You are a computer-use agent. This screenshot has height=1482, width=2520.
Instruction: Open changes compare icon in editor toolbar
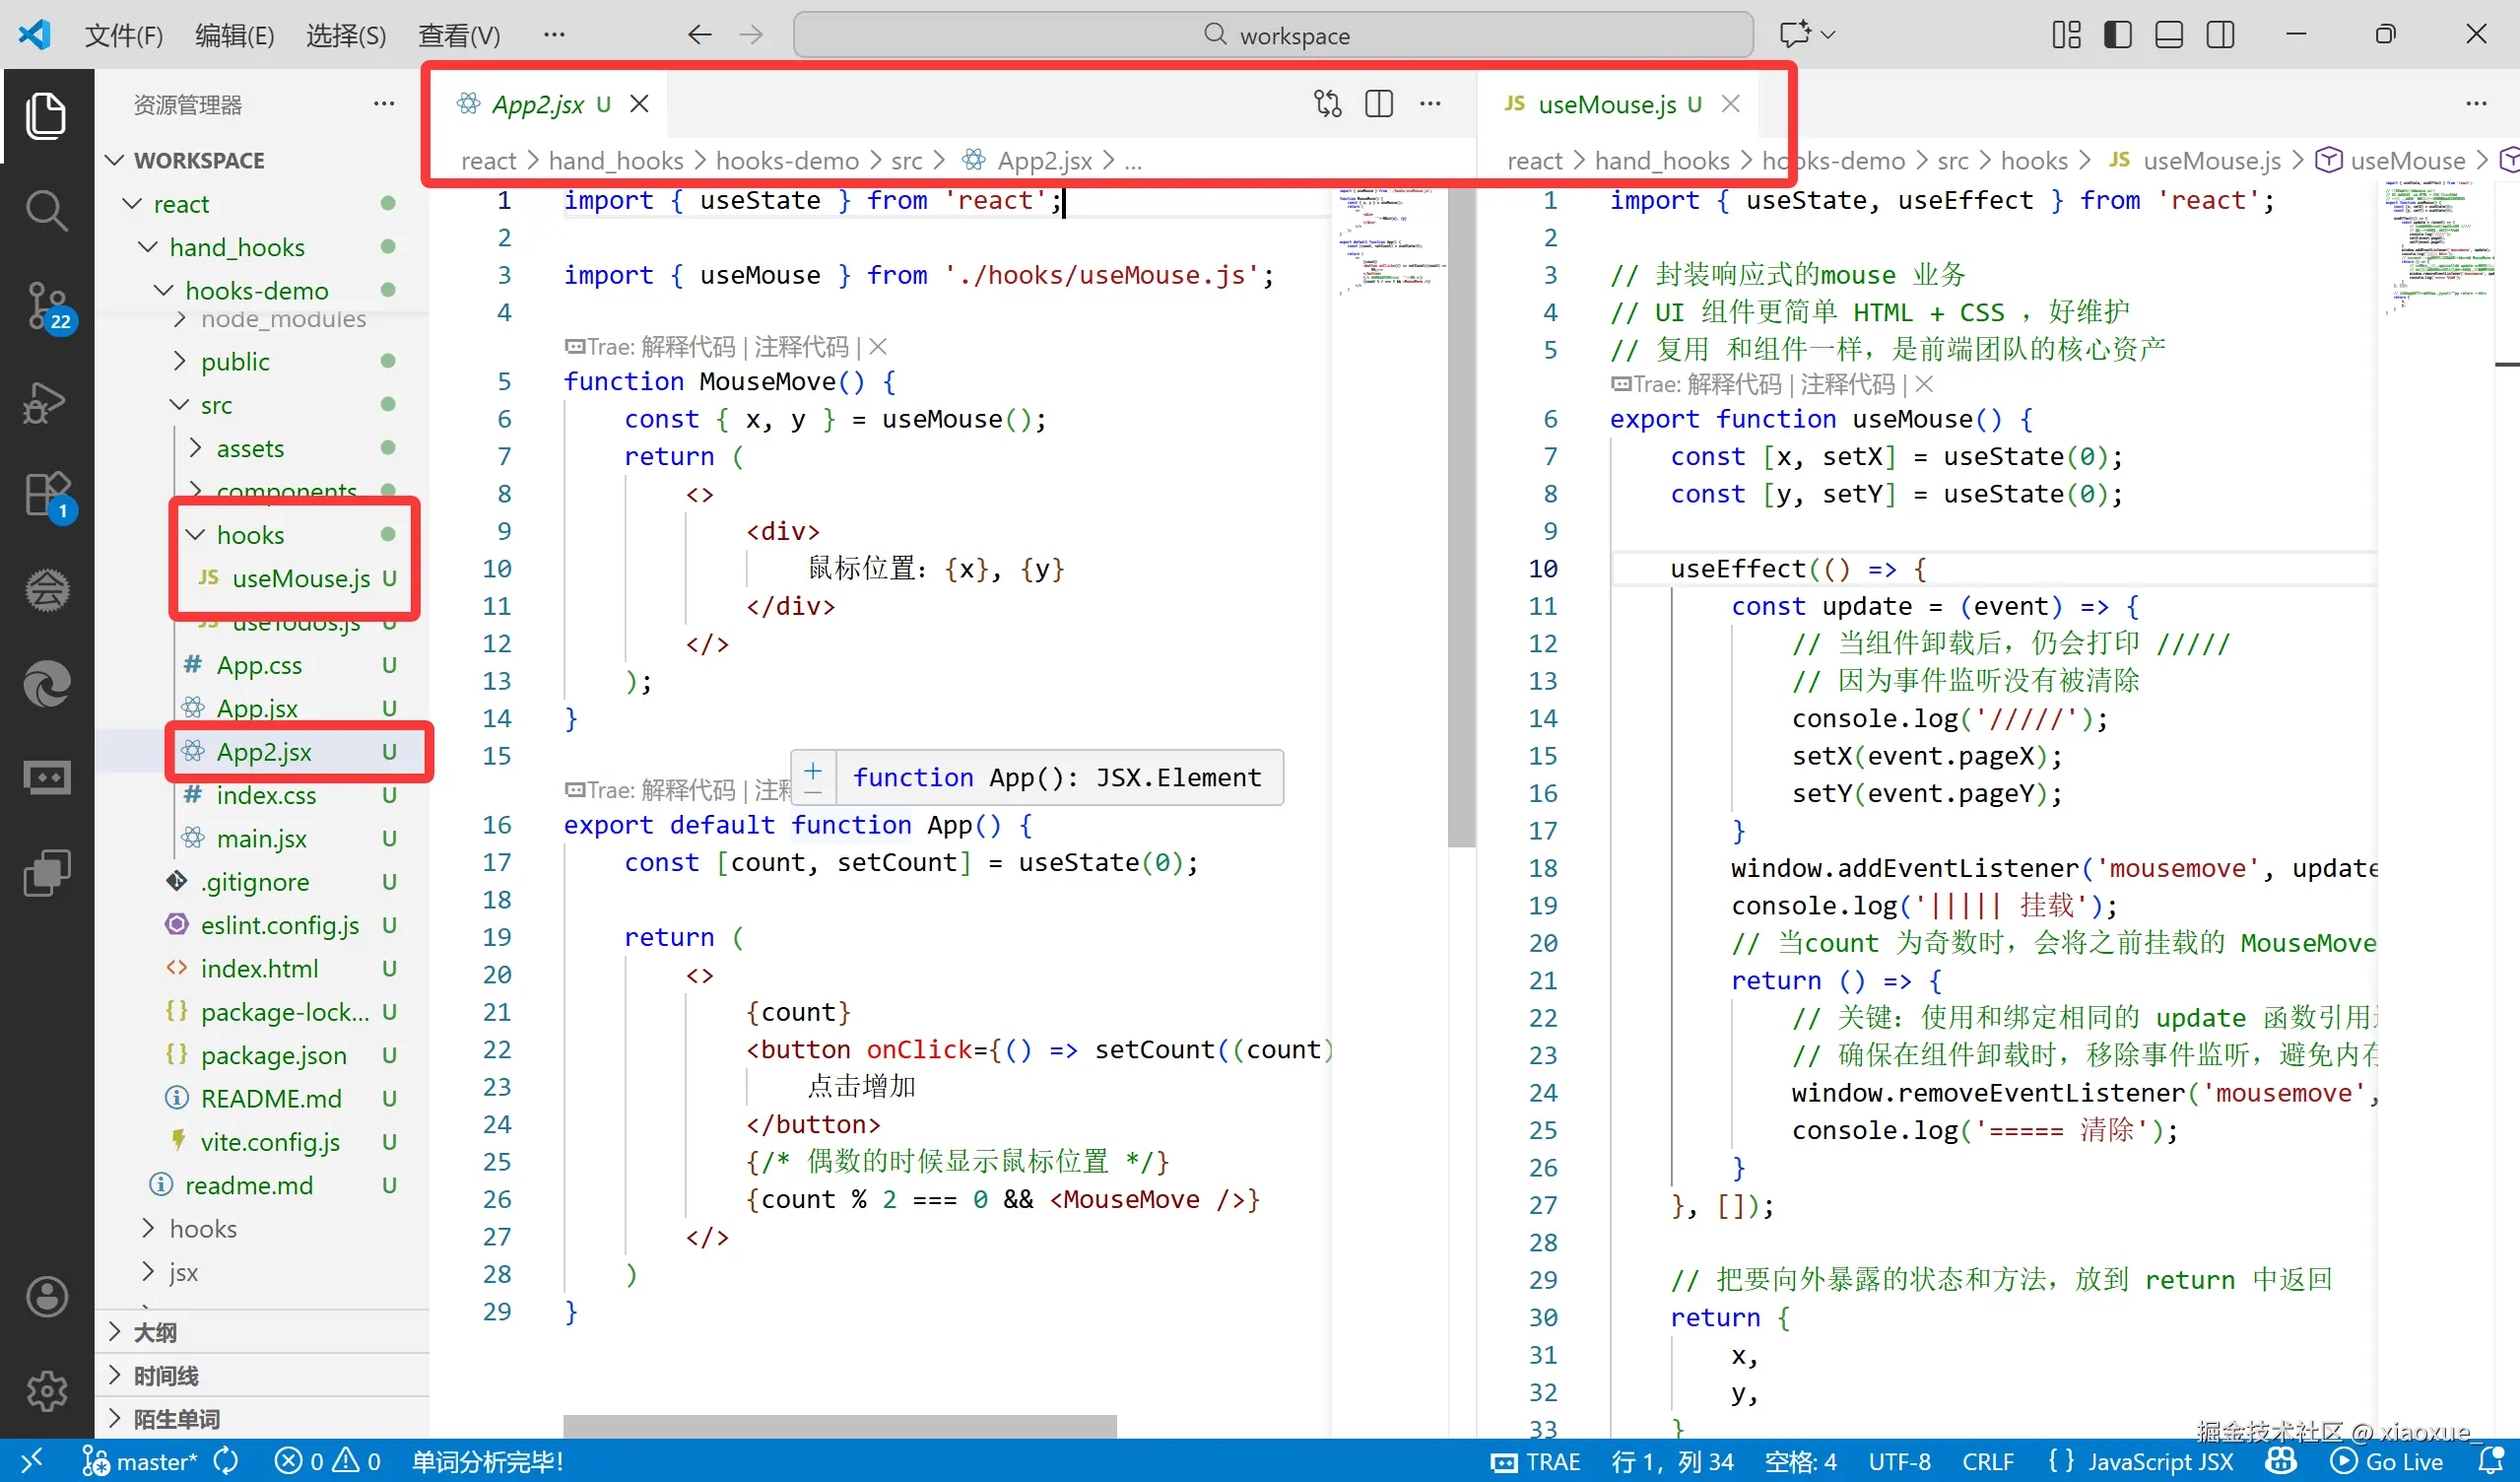coord(1327,104)
